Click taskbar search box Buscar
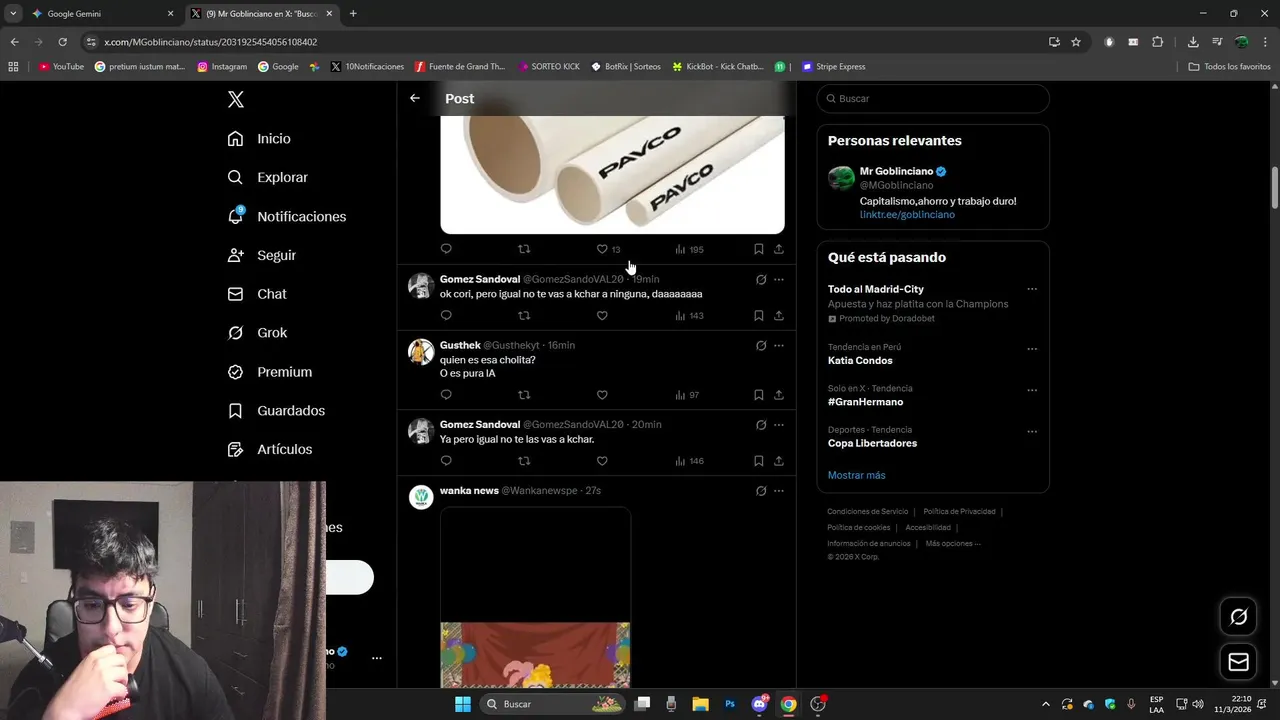Image resolution: width=1280 pixels, height=720 pixels. (552, 704)
